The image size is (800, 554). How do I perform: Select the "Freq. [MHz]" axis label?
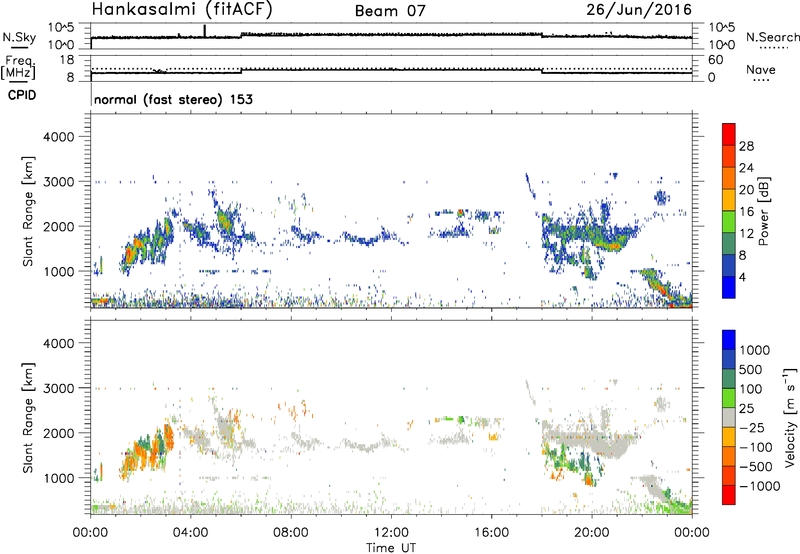[x=19, y=68]
